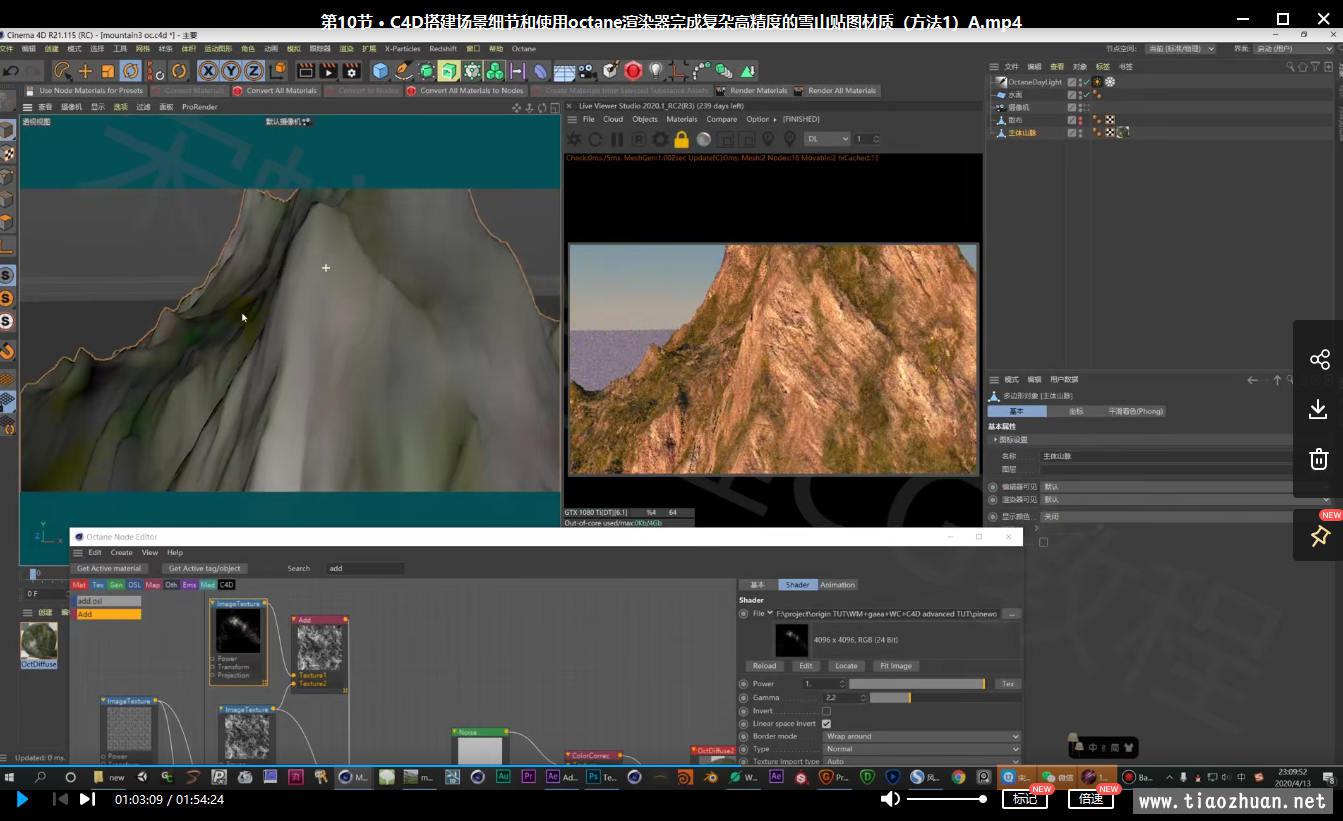Select the Add node list entry
This screenshot has height=821, width=1343.
tap(109, 614)
